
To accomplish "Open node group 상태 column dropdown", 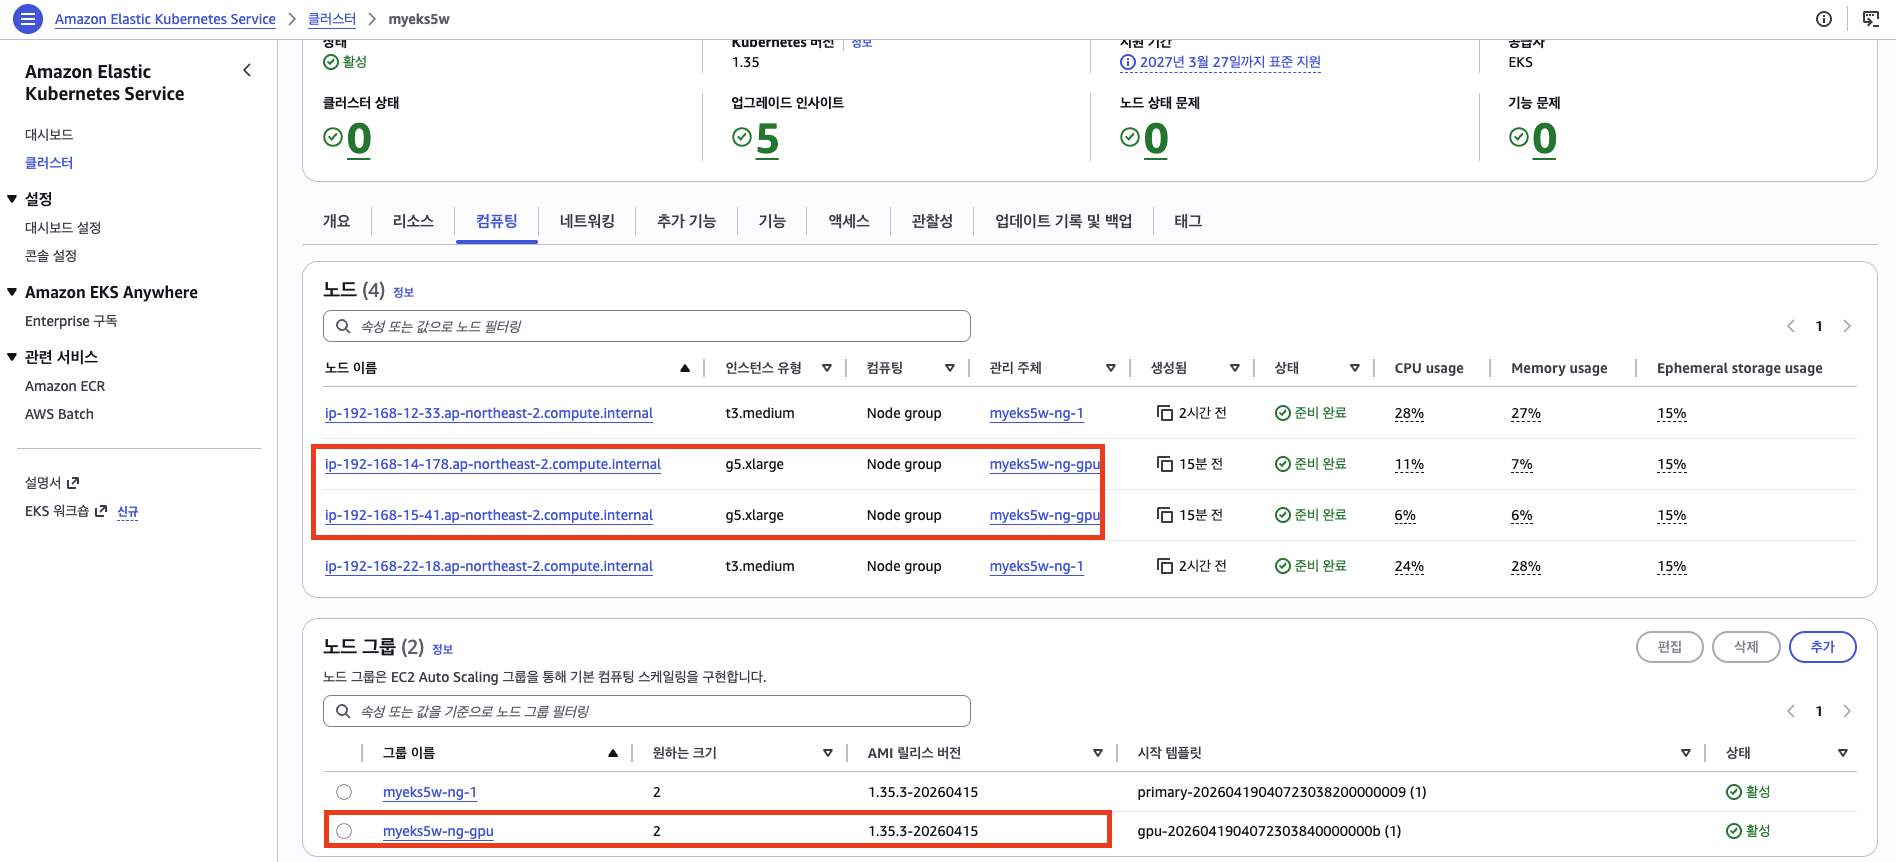I will 1843,753.
